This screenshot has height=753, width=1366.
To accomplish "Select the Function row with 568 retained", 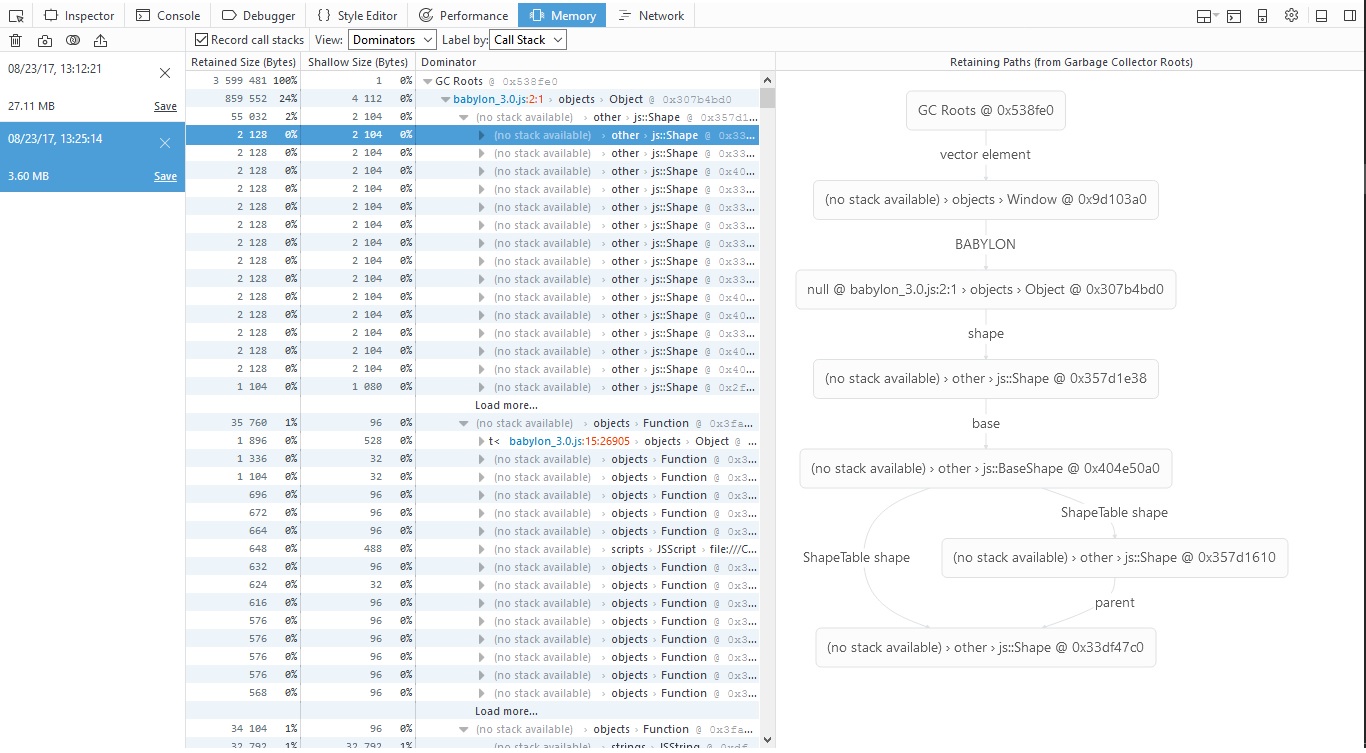I will tap(473, 693).
